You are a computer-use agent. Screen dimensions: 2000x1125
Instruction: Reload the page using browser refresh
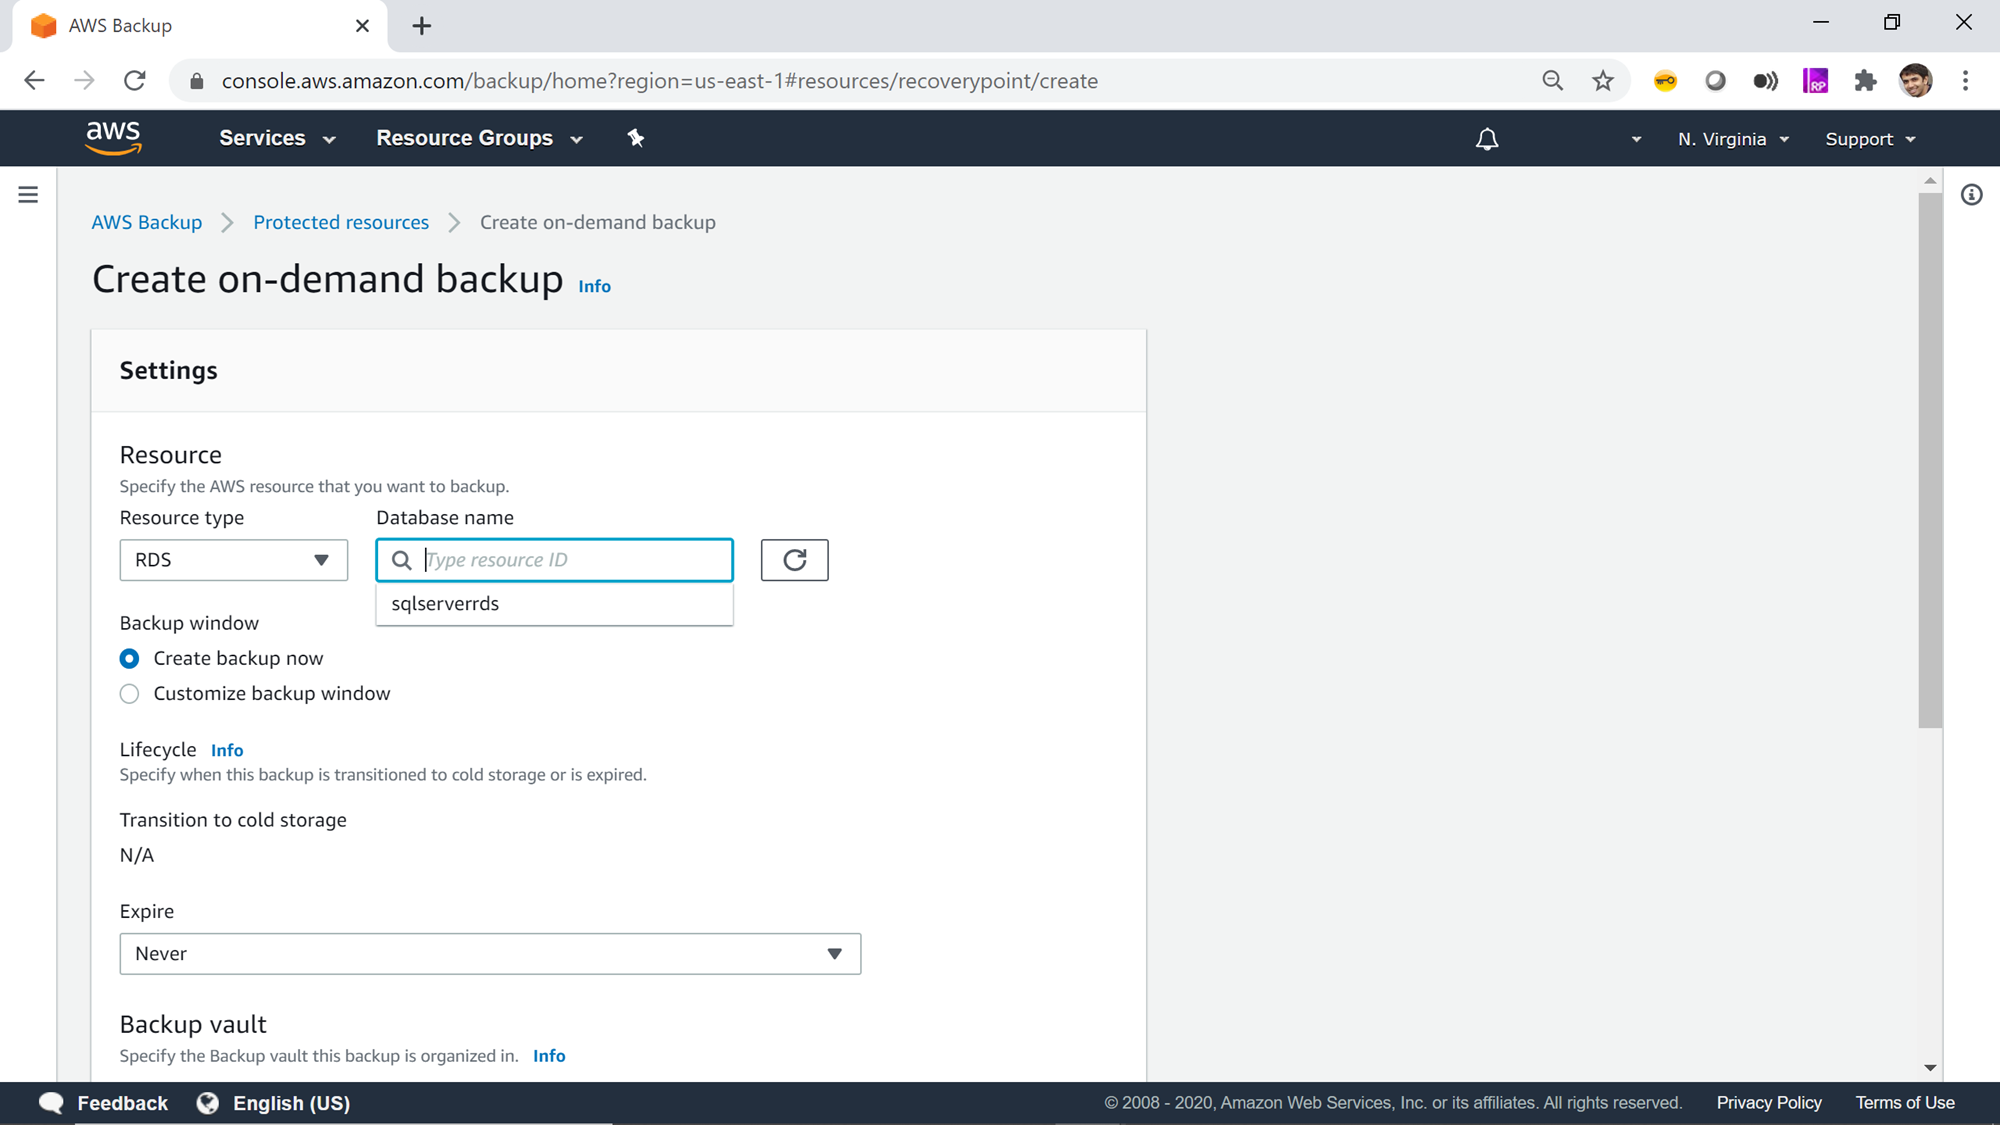tap(135, 81)
